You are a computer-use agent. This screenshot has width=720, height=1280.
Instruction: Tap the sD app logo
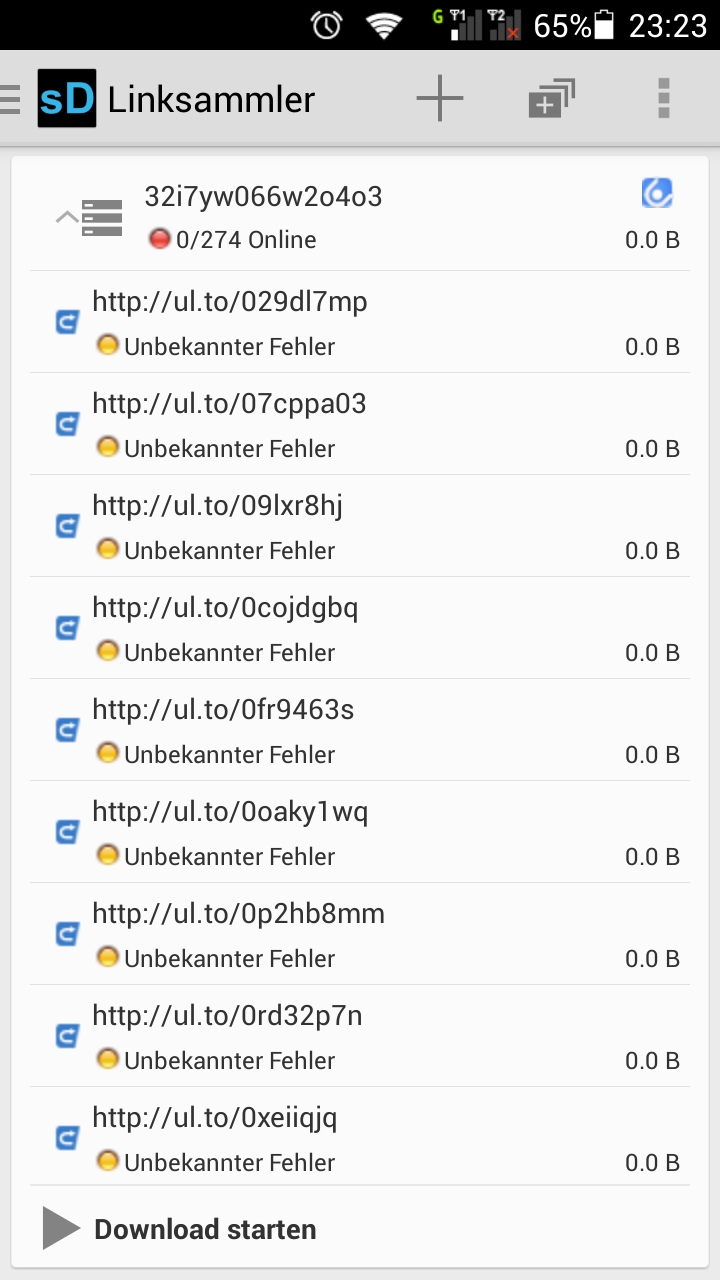pyautogui.click(x=67, y=99)
